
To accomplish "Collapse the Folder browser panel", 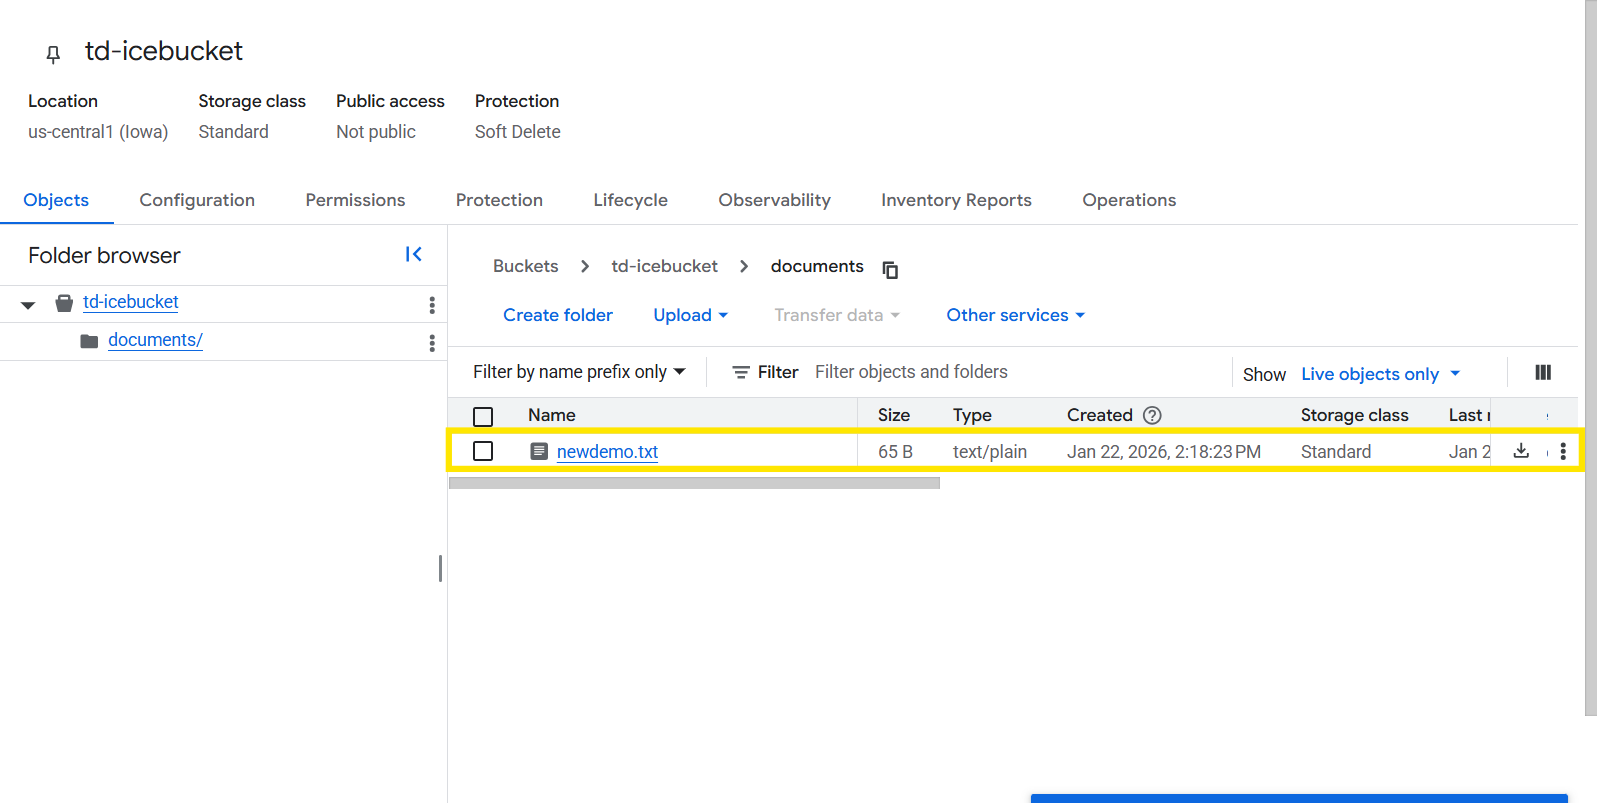I will point(413,255).
